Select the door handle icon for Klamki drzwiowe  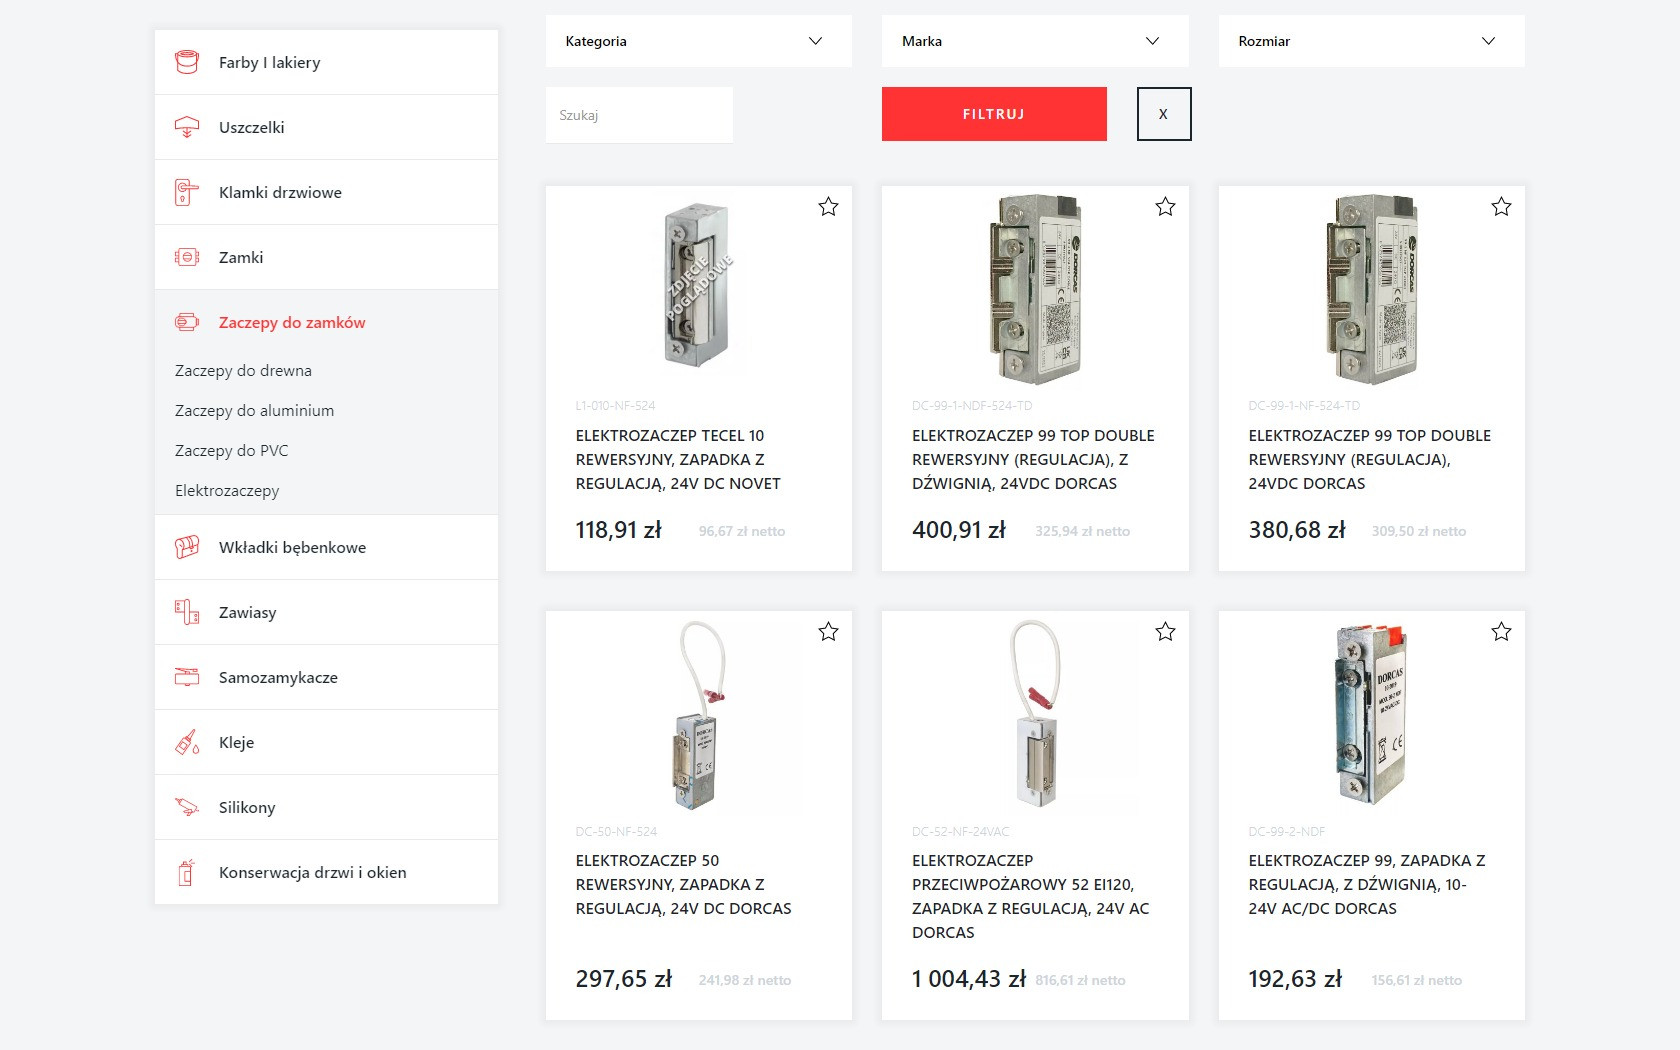pyautogui.click(x=187, y=192)
